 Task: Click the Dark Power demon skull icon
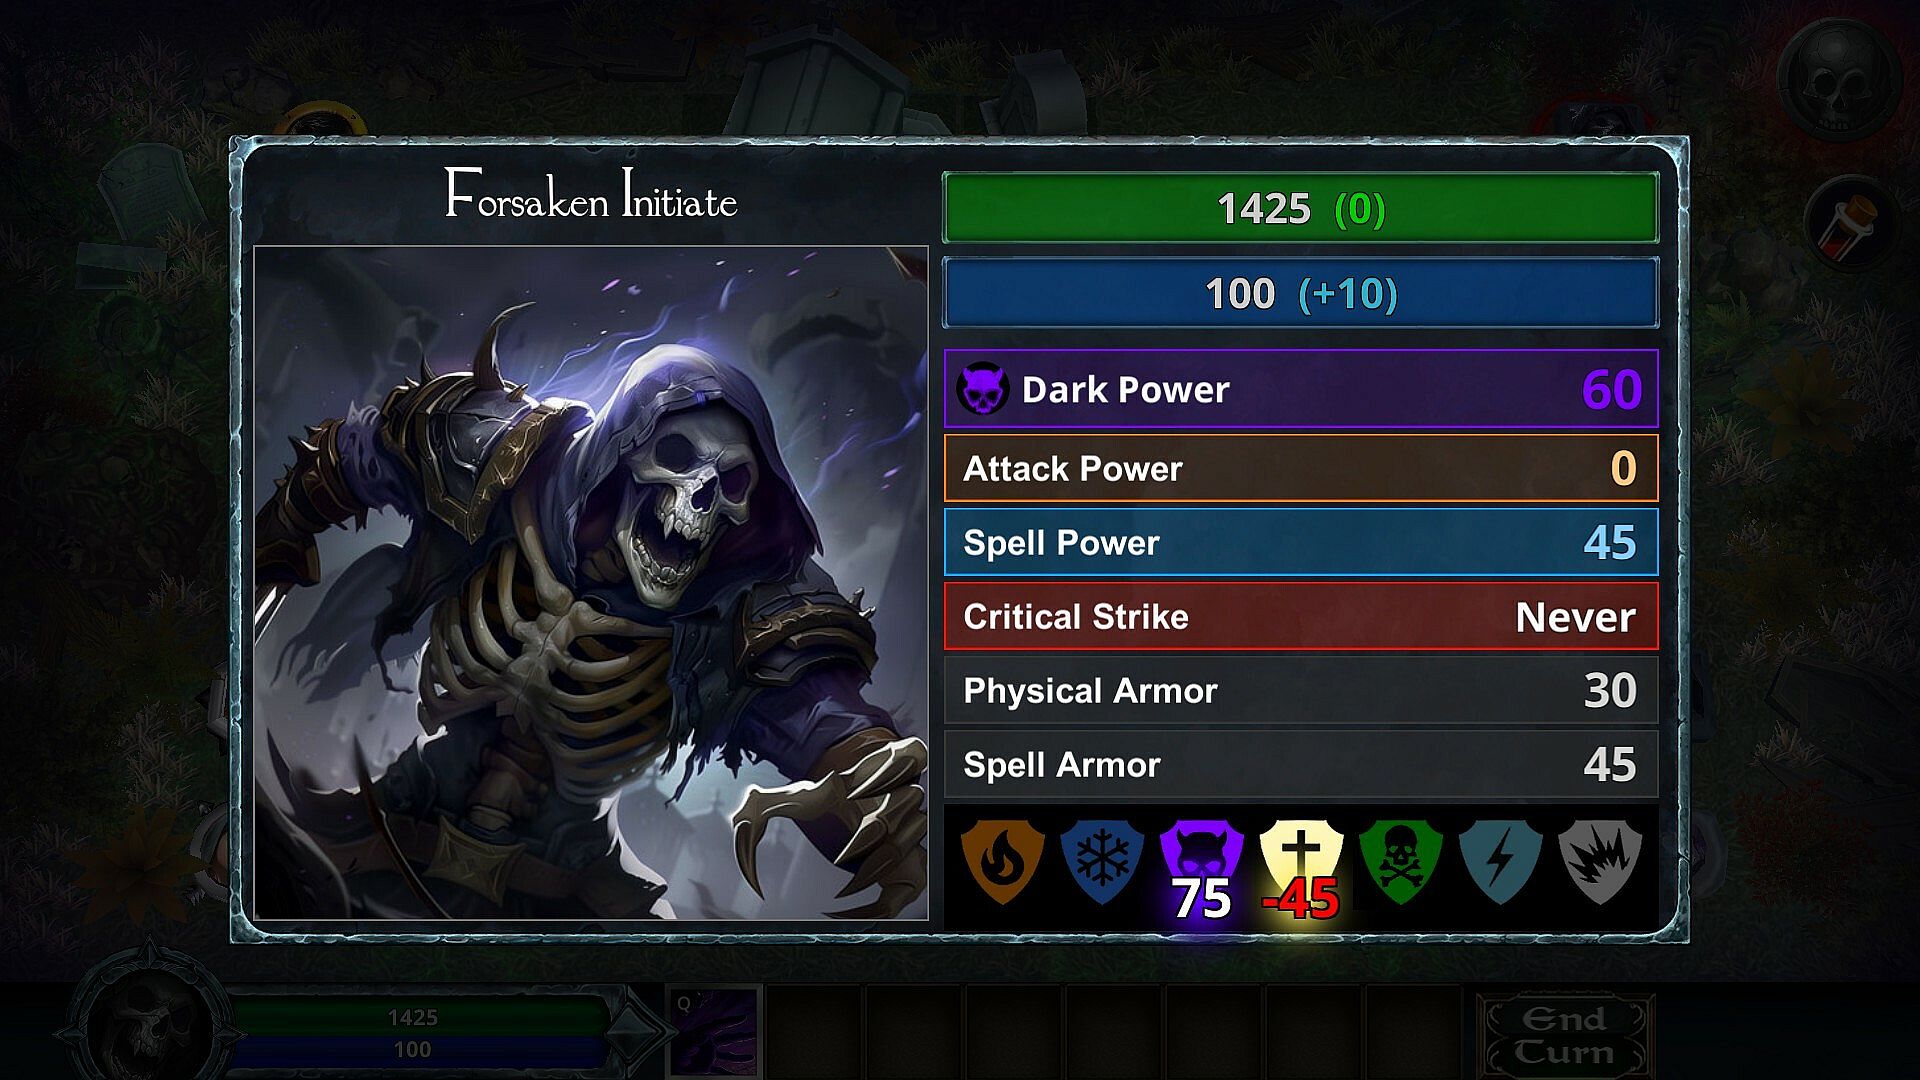(983, 389)
